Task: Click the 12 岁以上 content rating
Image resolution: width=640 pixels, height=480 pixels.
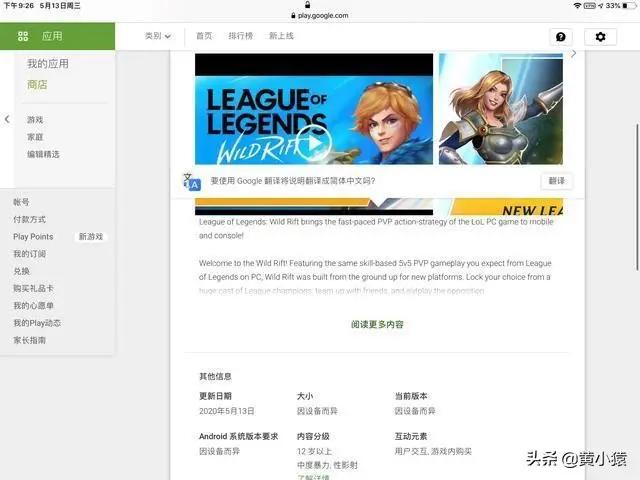Action: coord(314,451)
